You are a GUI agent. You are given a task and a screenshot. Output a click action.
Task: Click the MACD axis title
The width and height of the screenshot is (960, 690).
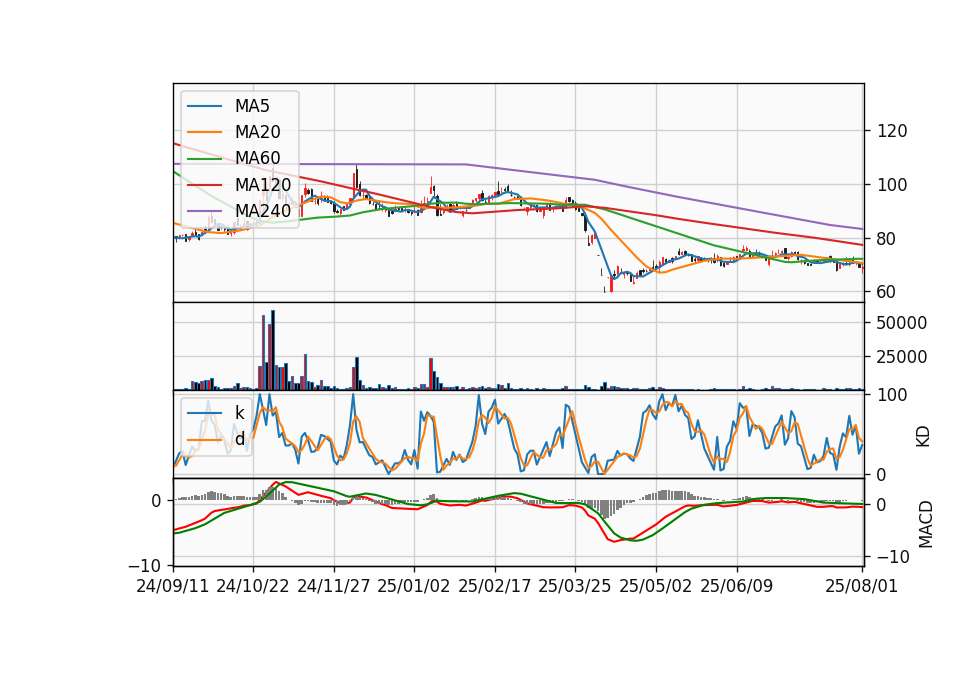(926, 524)
